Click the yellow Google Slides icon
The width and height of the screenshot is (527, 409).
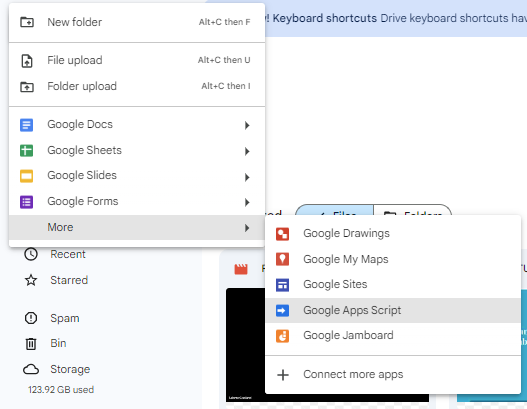coord(27,176)
